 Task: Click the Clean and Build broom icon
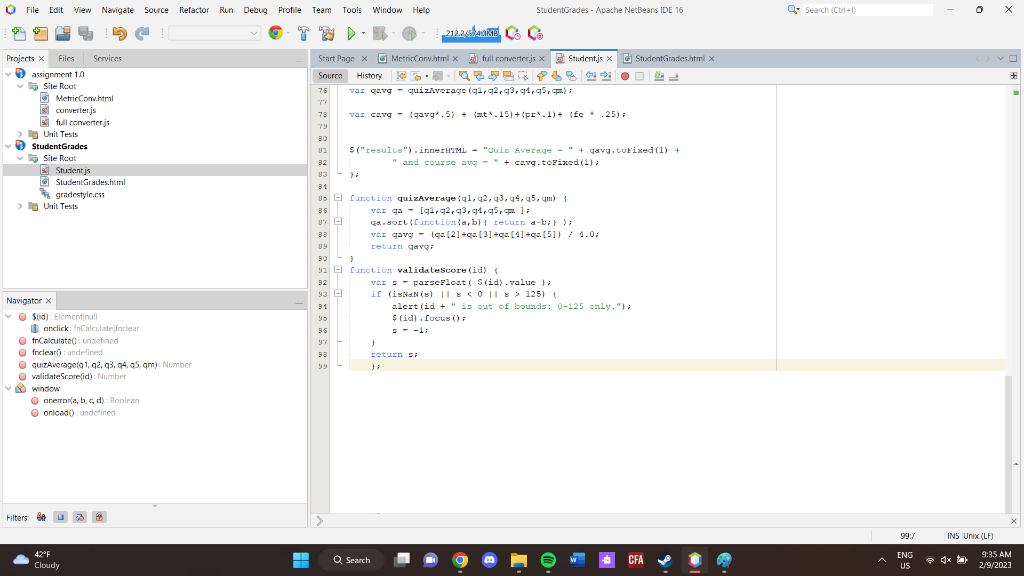coord(326,33)
